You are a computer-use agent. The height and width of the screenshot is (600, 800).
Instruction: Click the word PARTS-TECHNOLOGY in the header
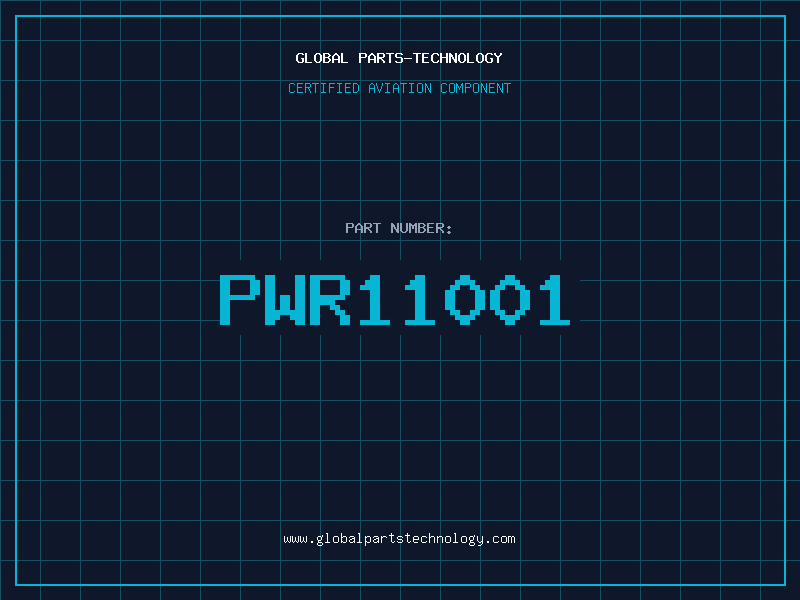[431, 58]
